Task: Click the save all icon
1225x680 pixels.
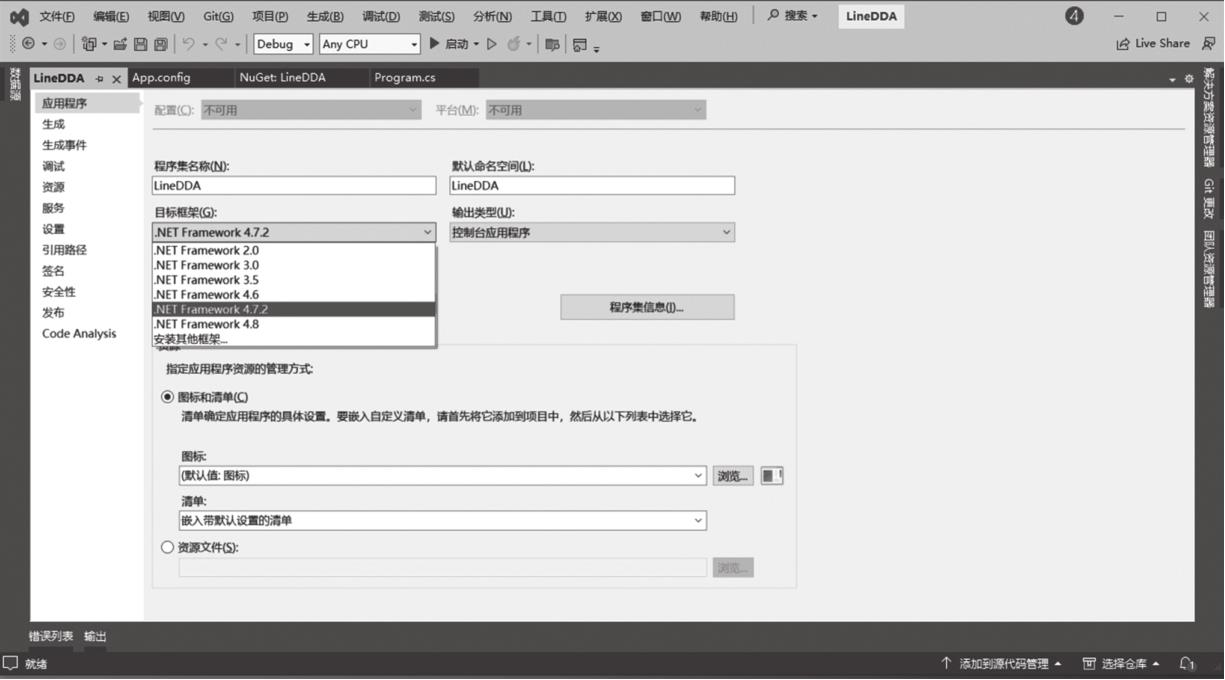Action: click(x=161, y=44)
